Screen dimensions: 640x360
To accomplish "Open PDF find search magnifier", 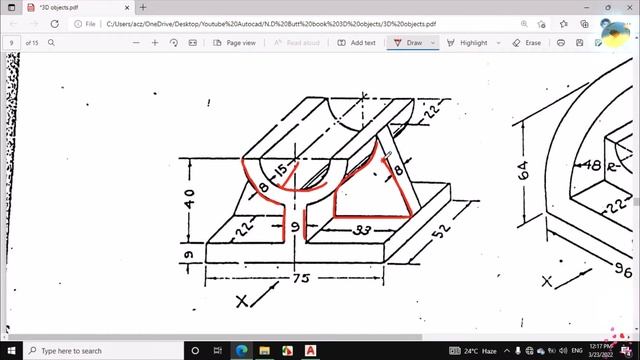I will [x=51, y=42].
